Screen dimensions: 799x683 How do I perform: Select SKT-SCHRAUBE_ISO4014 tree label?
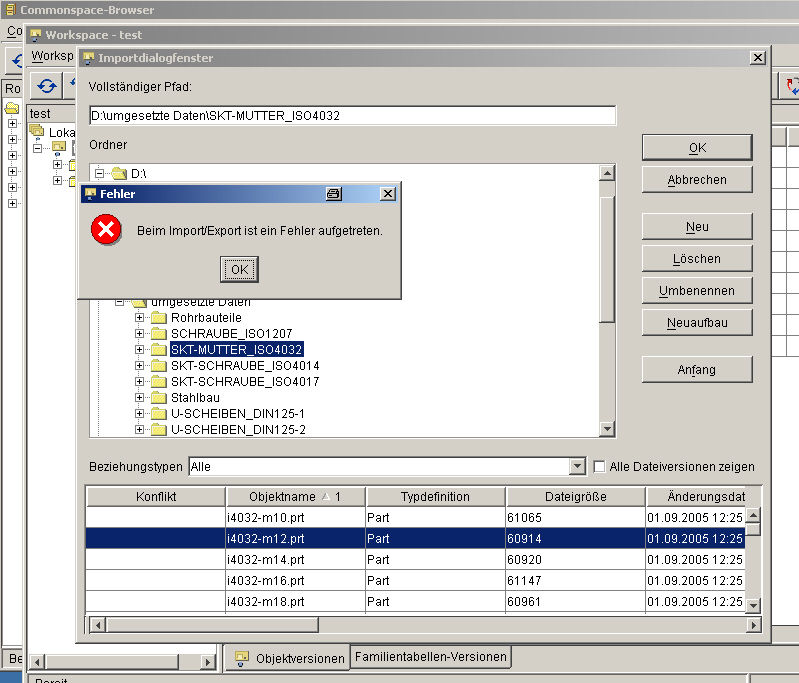(245, 365)
